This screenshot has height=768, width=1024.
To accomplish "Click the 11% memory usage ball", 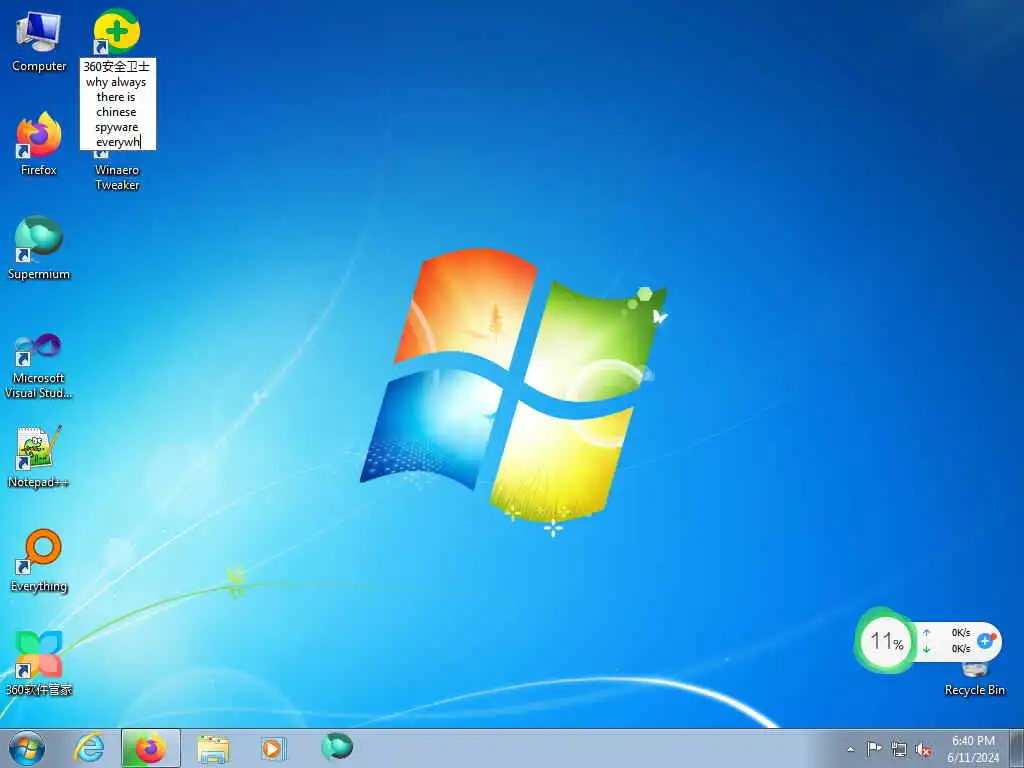I will 885,641.
